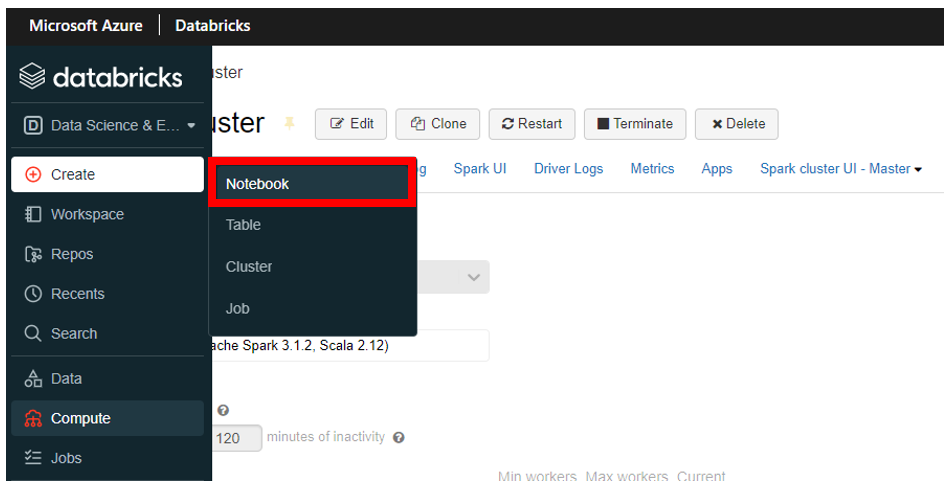Click the red plus Create icon
The width and height of the screenshot is (950, 486).
[x=33, y=175]
